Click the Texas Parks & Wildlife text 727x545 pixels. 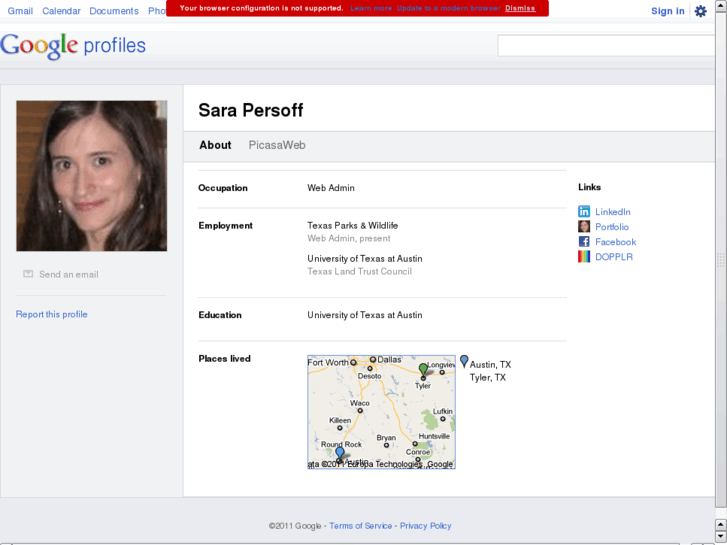pos(352,225)
